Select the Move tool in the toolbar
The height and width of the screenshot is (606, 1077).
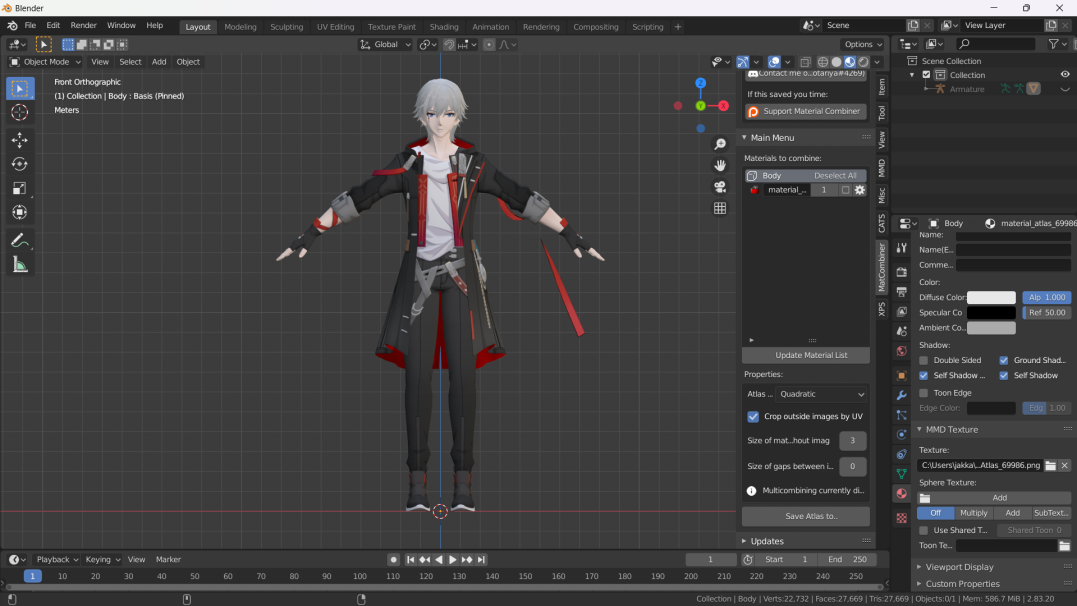tap(19, 140)
